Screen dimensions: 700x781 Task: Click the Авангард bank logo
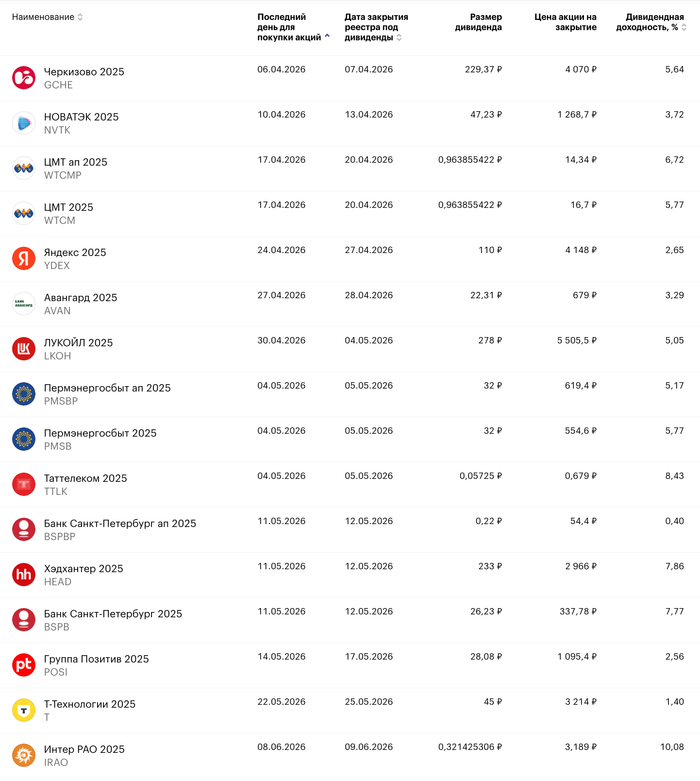[23, 303]
